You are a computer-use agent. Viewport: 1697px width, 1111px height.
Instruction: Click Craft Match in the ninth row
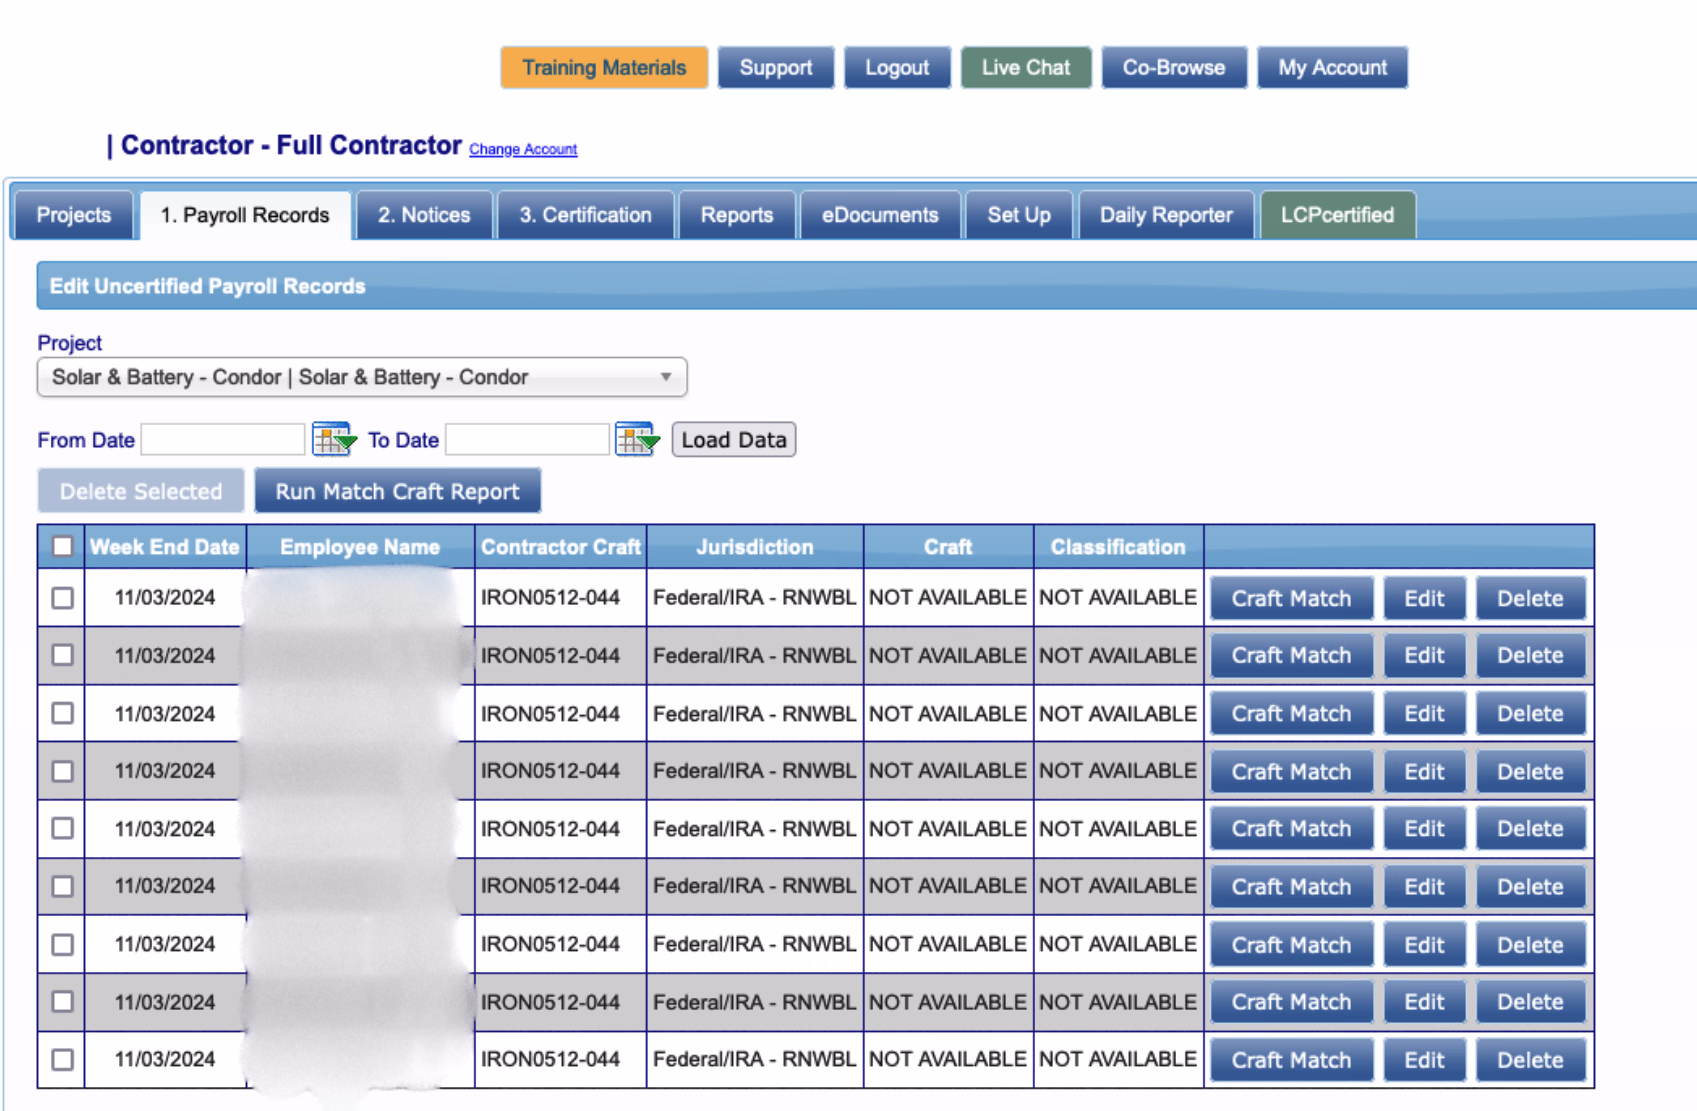pos(1291,1059)
